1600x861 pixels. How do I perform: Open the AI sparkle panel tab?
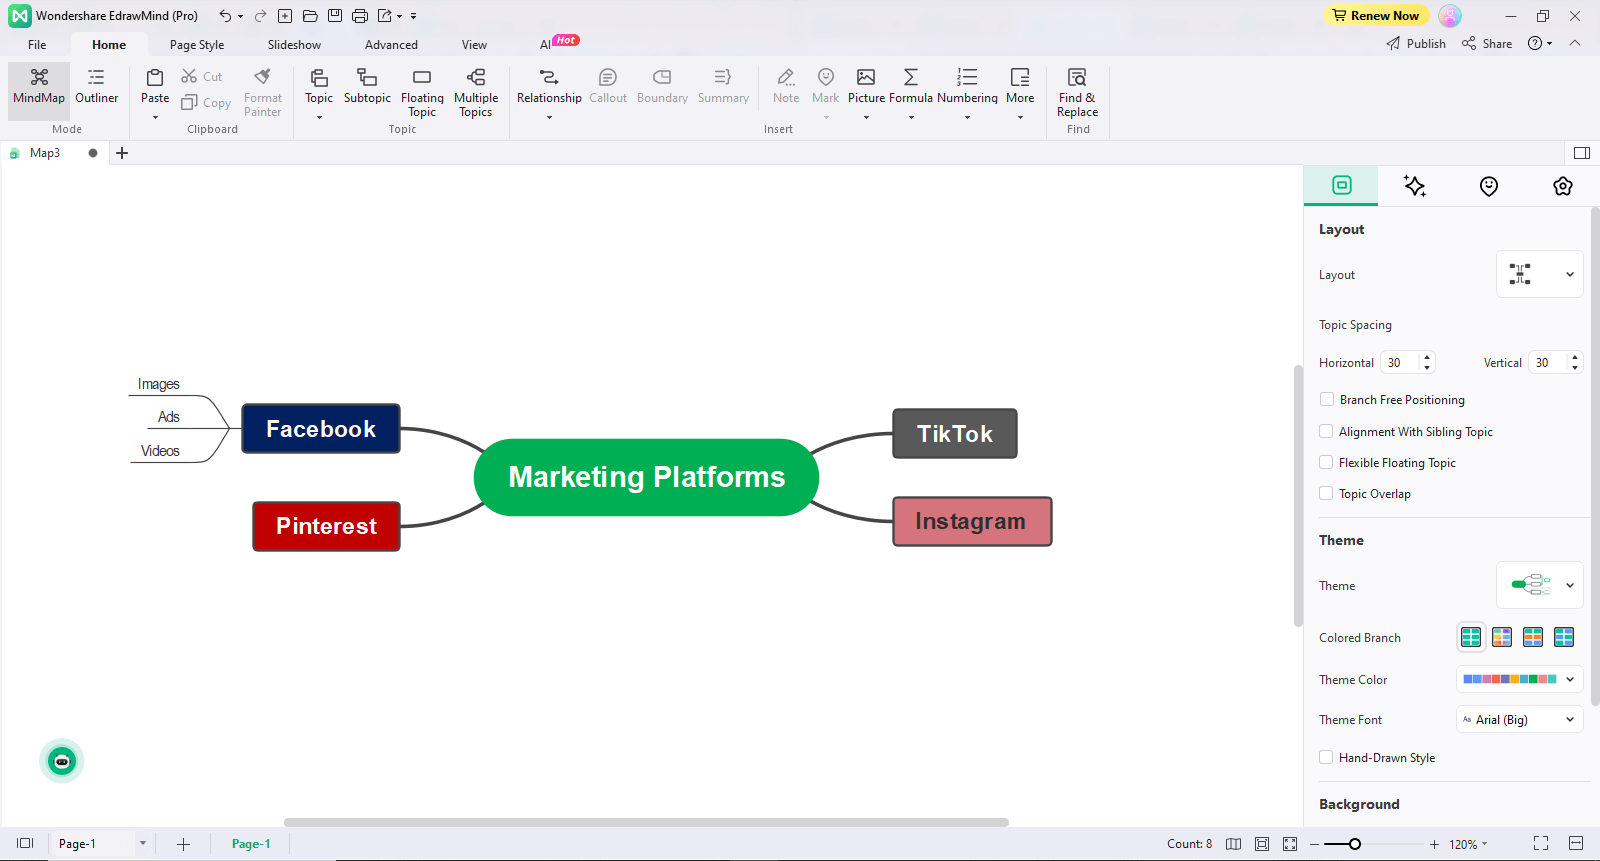(1414, 186)
